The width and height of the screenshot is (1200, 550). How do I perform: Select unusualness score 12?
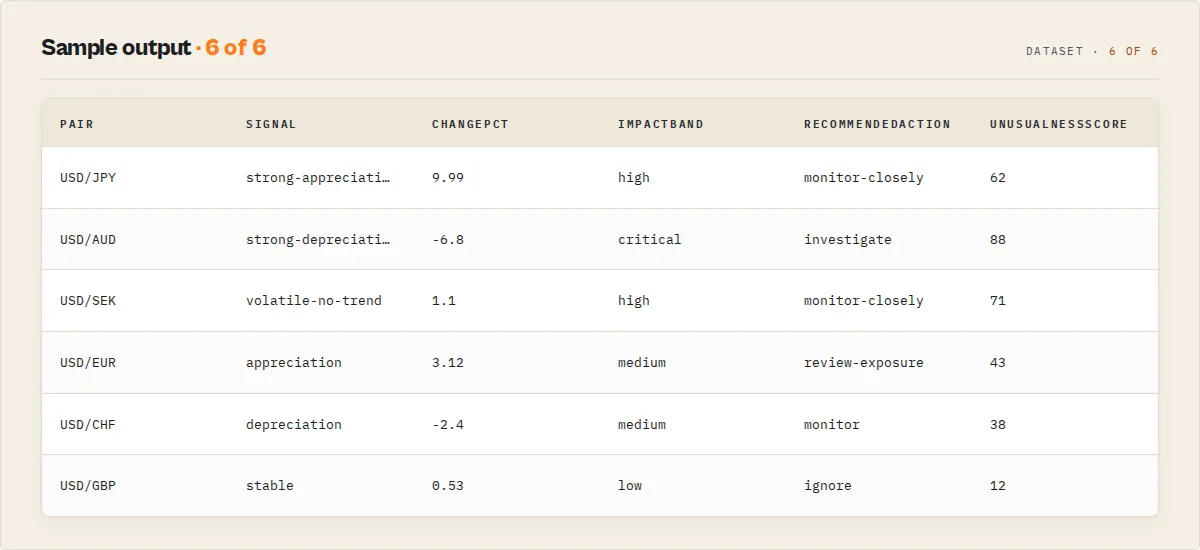click(998, 485)
